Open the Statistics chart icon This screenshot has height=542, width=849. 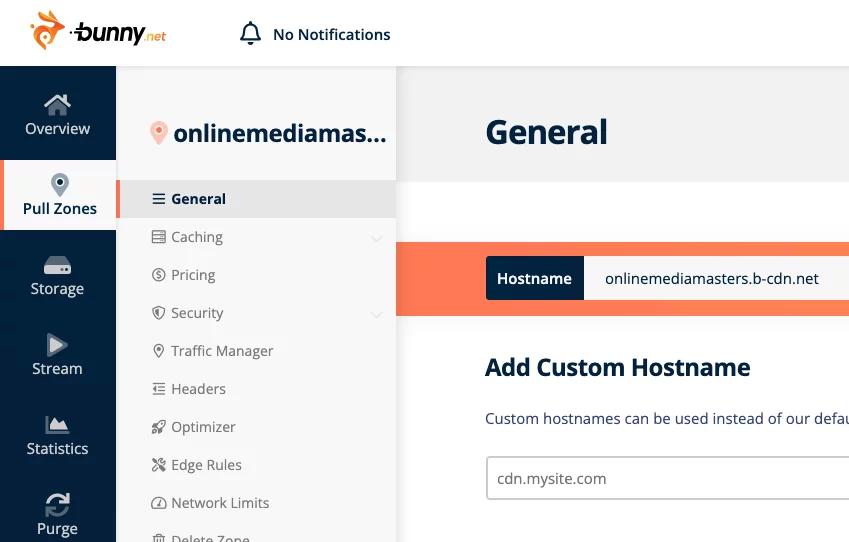[57, 425]
